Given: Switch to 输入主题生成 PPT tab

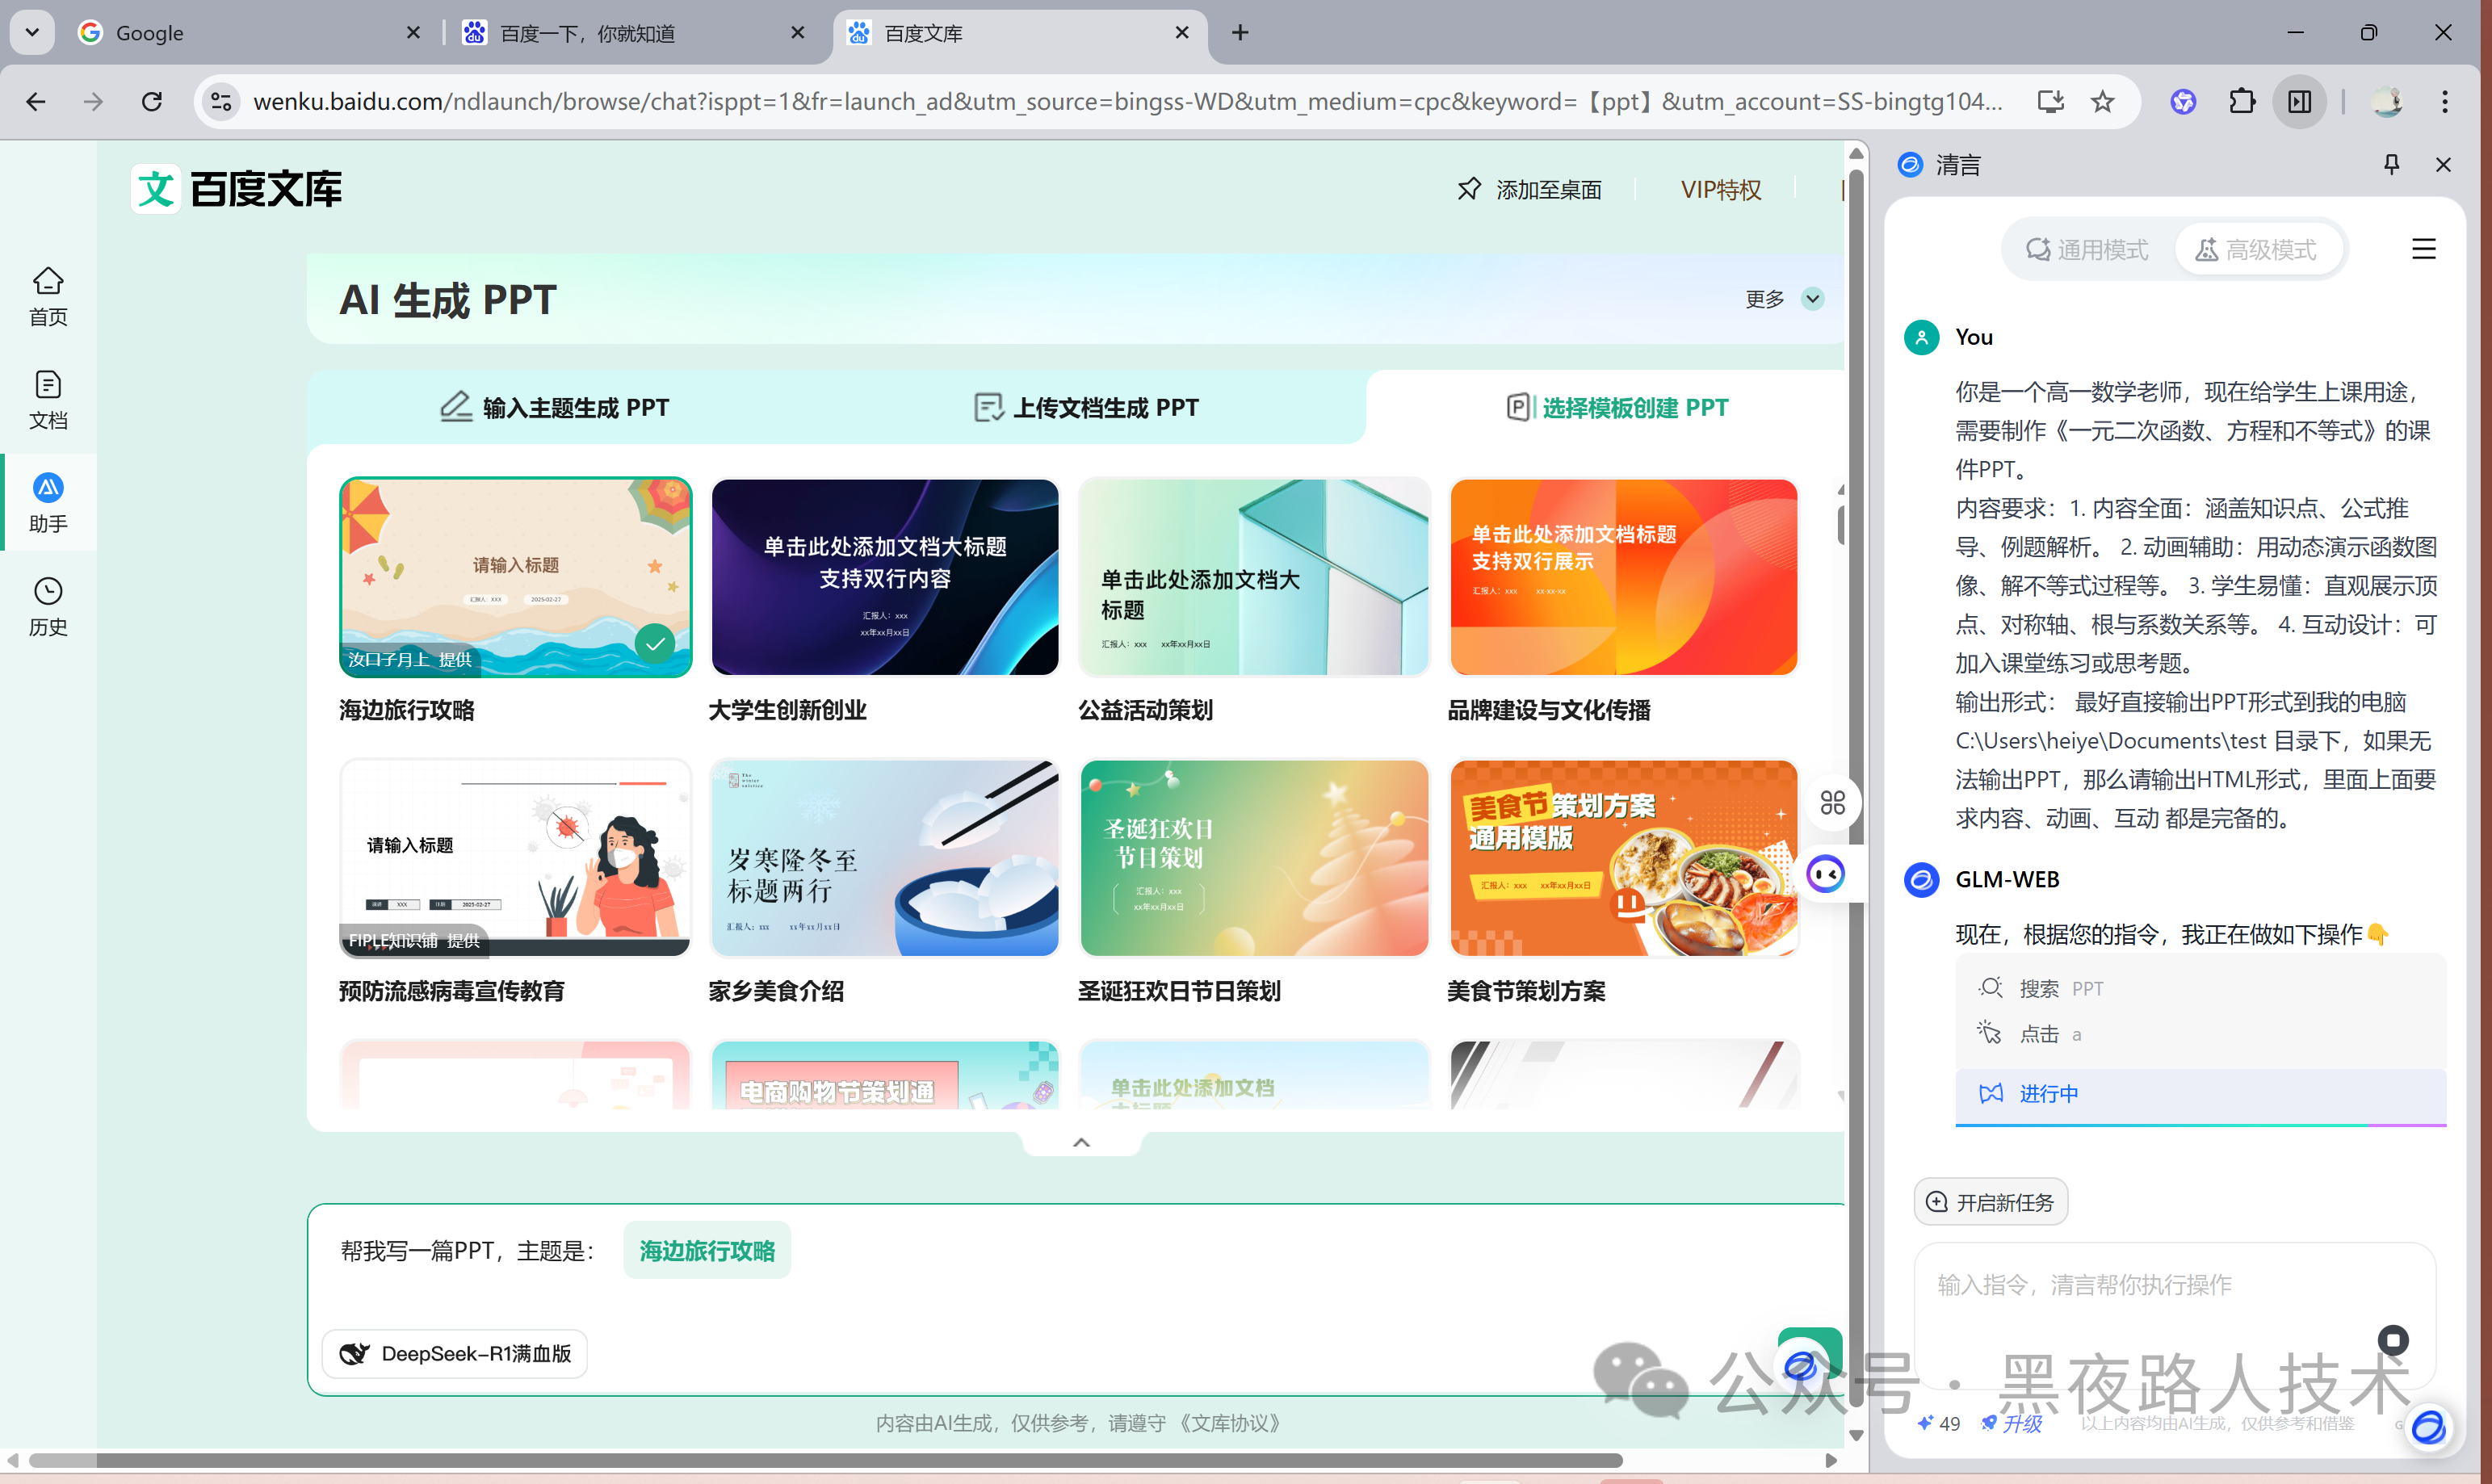Looking at the screenshot, I should coord(556,407).
